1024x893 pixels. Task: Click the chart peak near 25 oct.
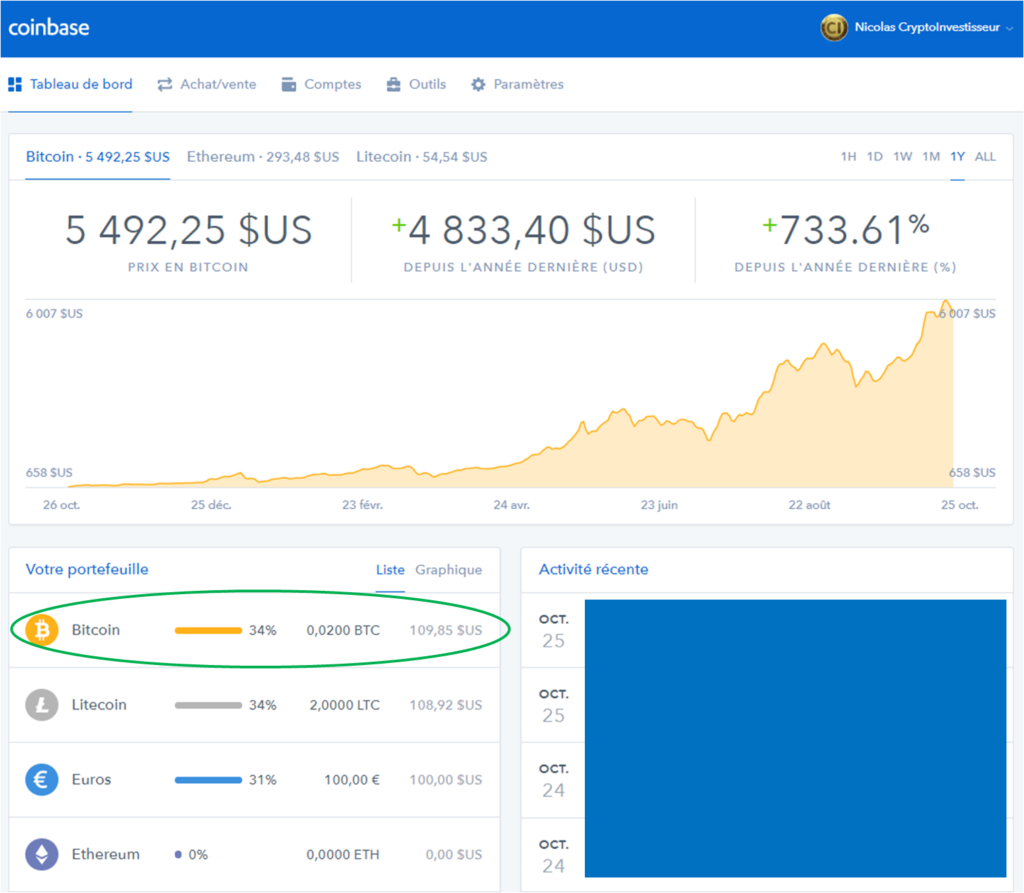tap(946, 302)
